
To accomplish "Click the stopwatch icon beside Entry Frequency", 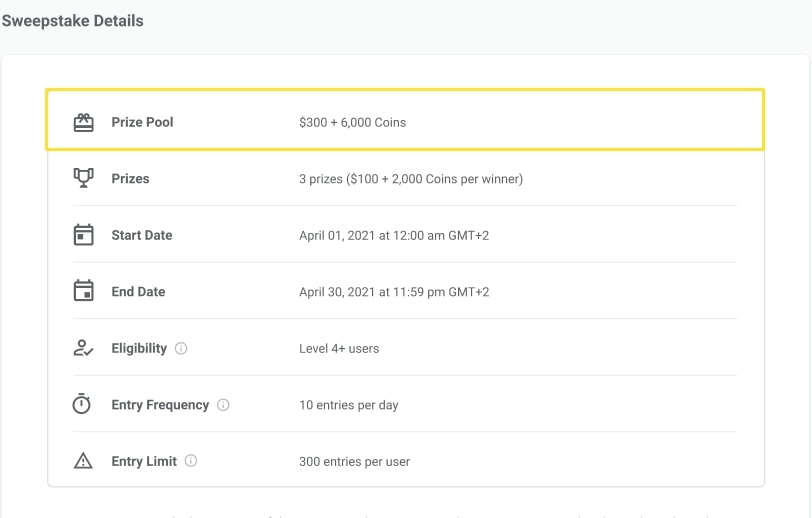I will [84, 405].
